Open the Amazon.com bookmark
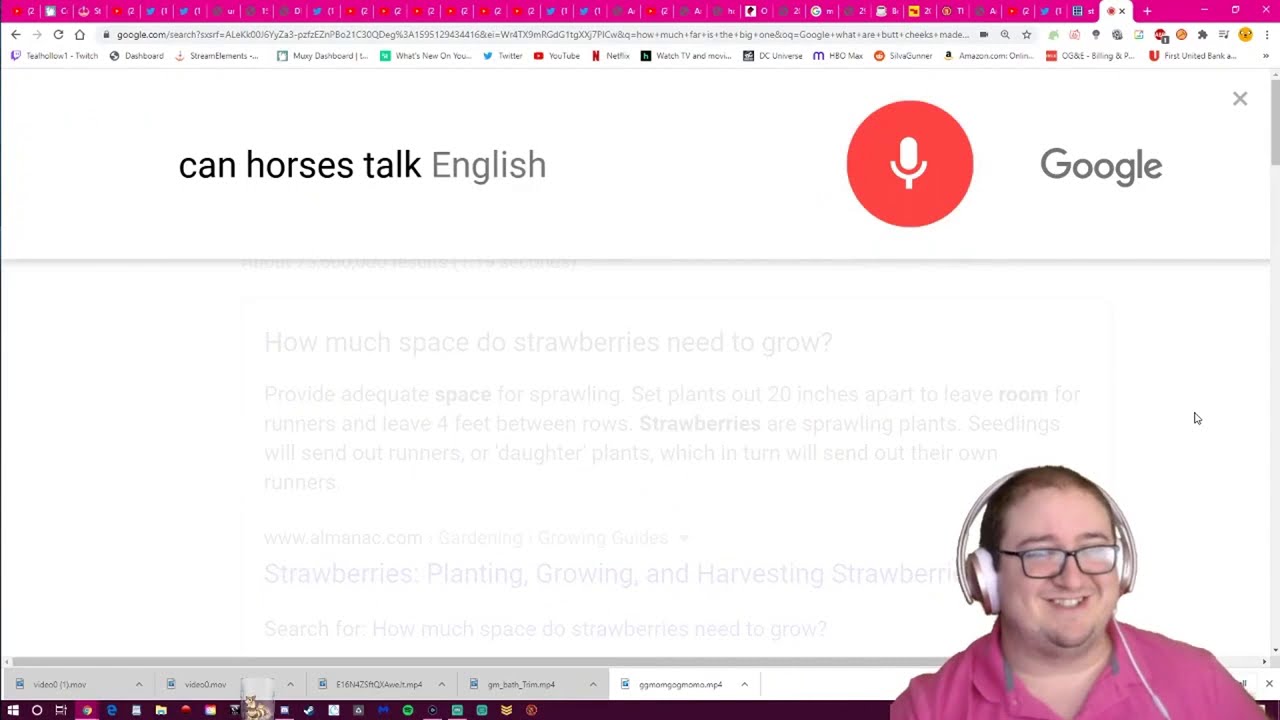This screenshot has width=1280, height=720. [989, 56]
